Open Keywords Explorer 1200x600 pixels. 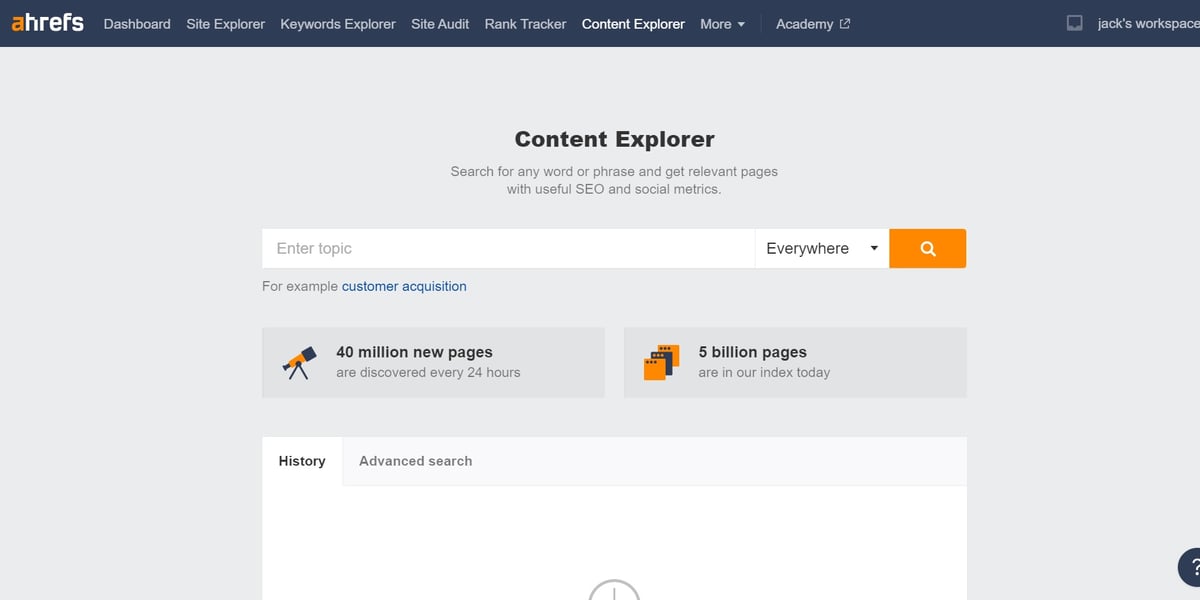coord(338,24)
